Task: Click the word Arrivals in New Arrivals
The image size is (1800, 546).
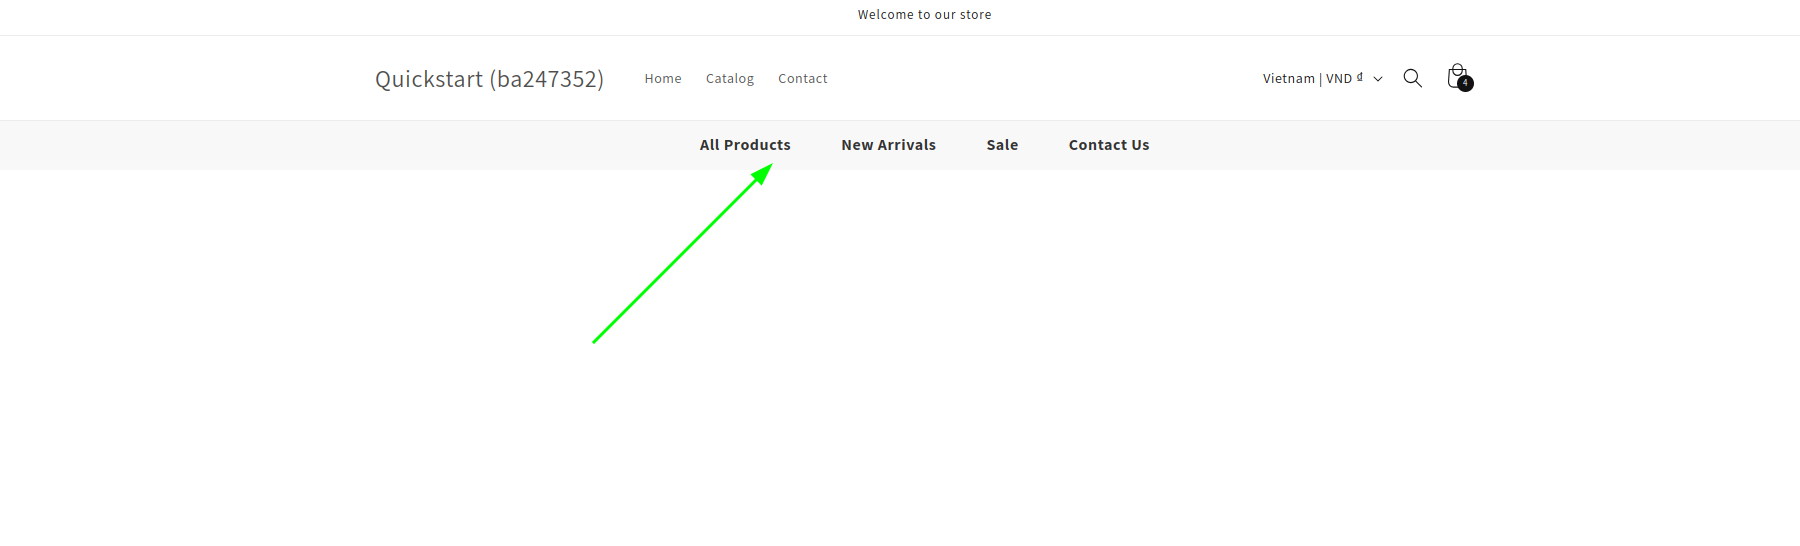Action: click(907, 145)
